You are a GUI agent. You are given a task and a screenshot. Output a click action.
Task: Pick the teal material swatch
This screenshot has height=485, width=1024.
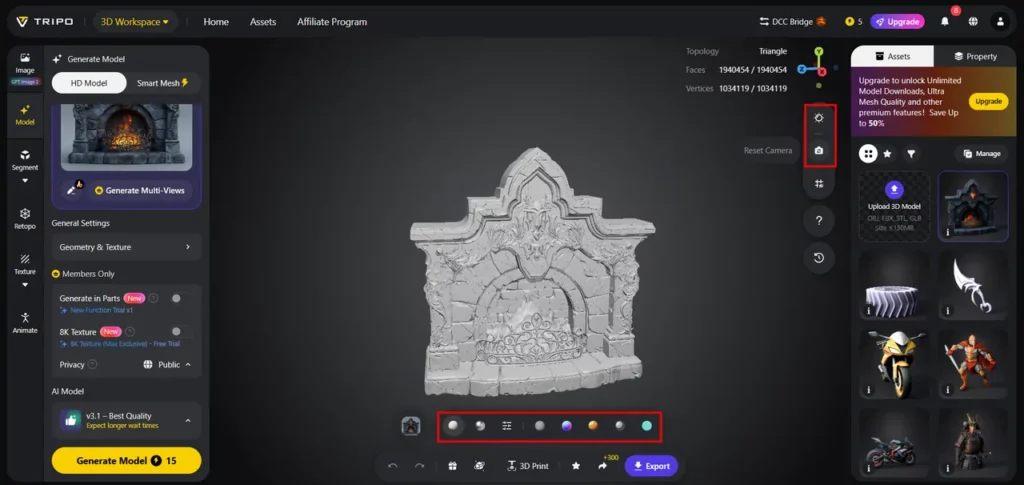647,426
